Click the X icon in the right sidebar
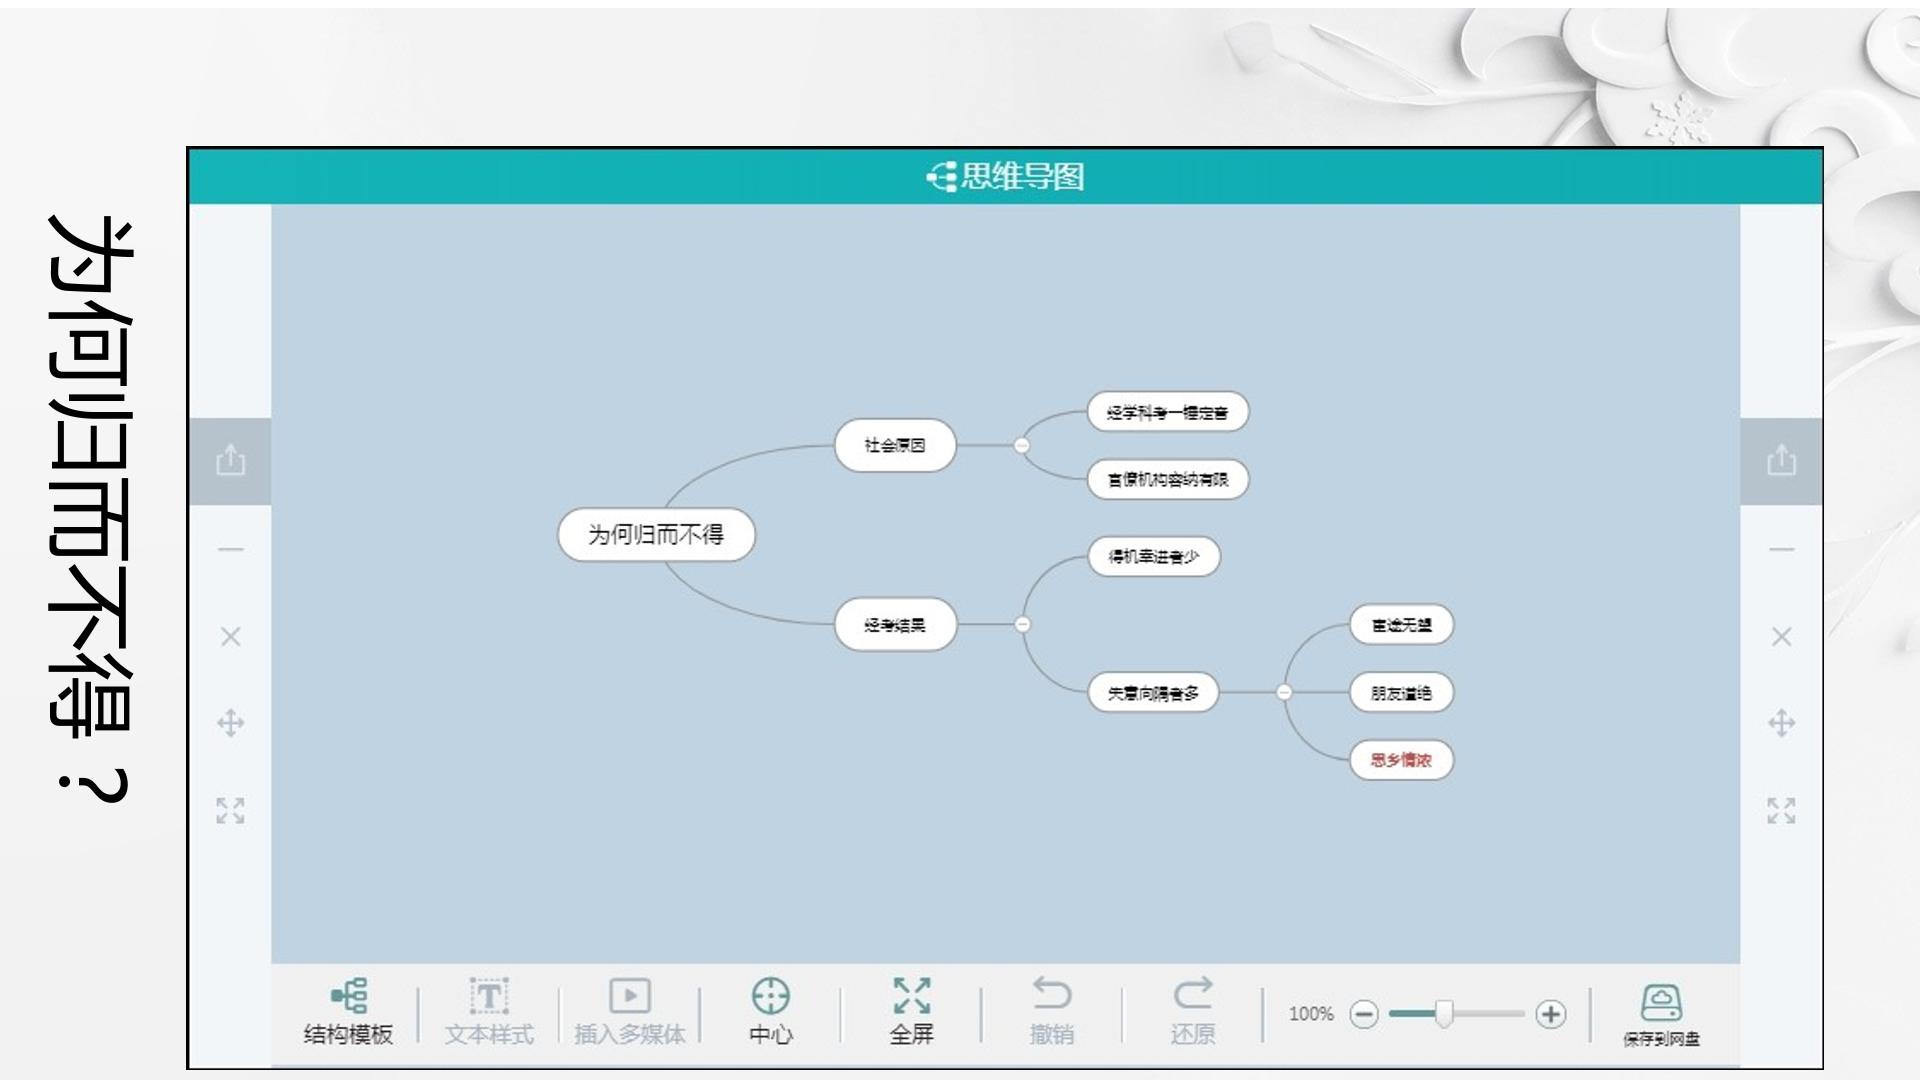1920x1080 pixels. click(x=1781, y=637)
